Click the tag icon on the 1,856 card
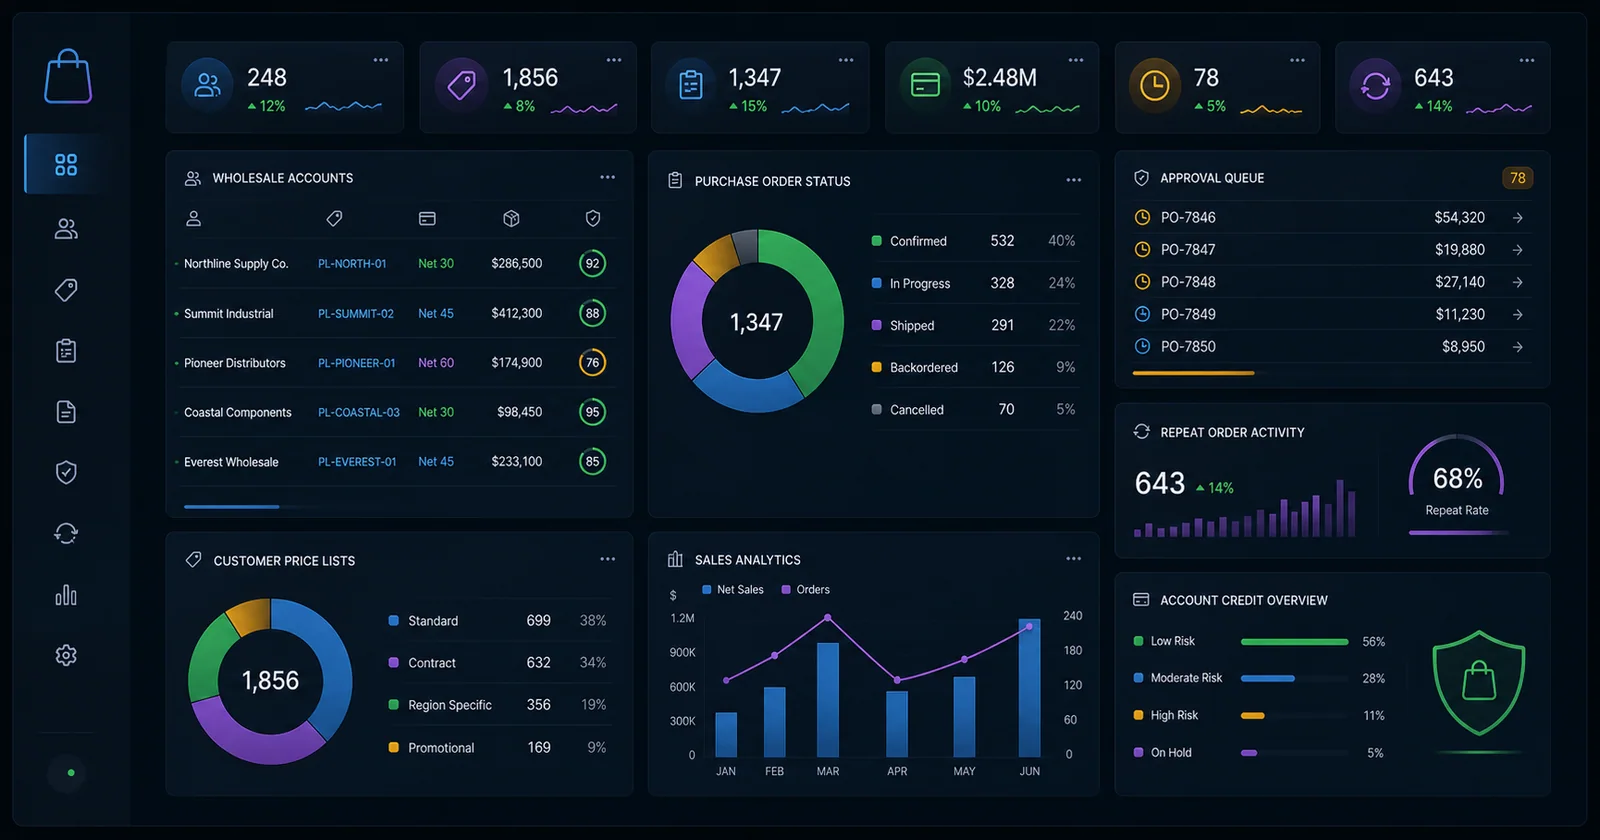The width and height of the screenshot is (1600, 840). 461,86
